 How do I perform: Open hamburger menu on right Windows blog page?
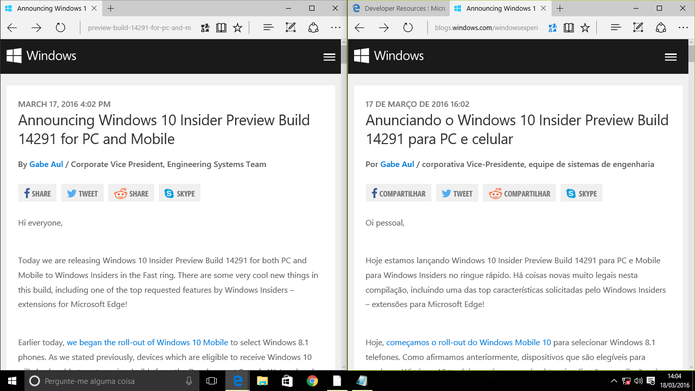671,57
